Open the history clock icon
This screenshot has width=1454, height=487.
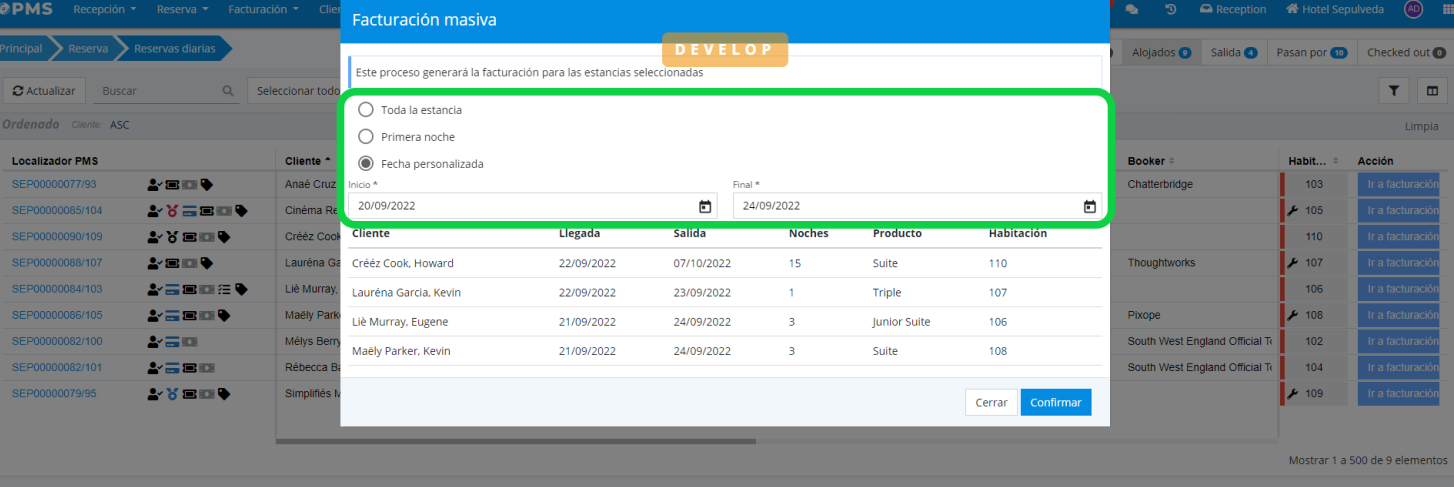1171,9
